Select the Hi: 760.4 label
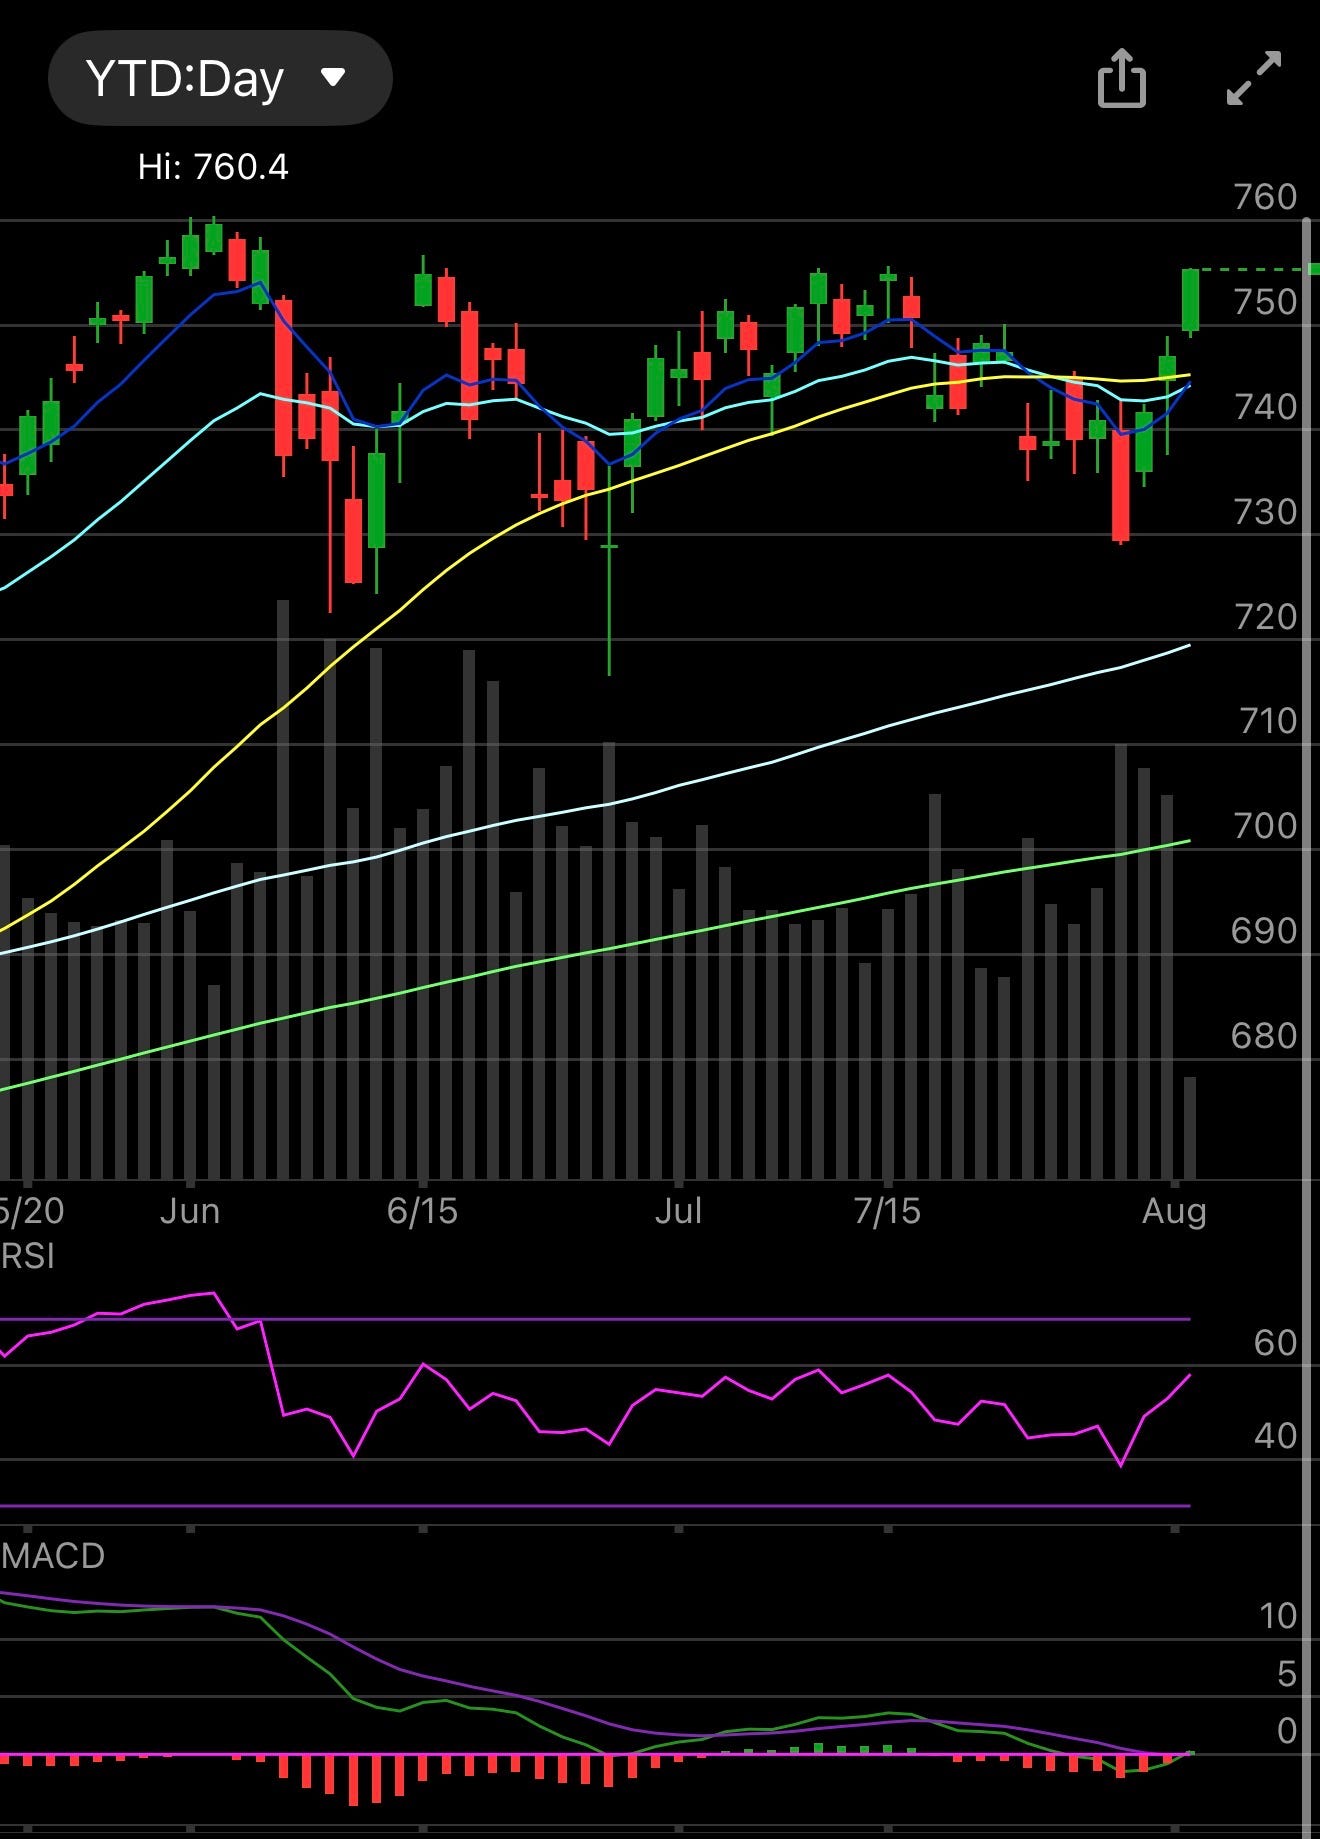Screen dimensions: 1320x1839 tap(213, 167)
